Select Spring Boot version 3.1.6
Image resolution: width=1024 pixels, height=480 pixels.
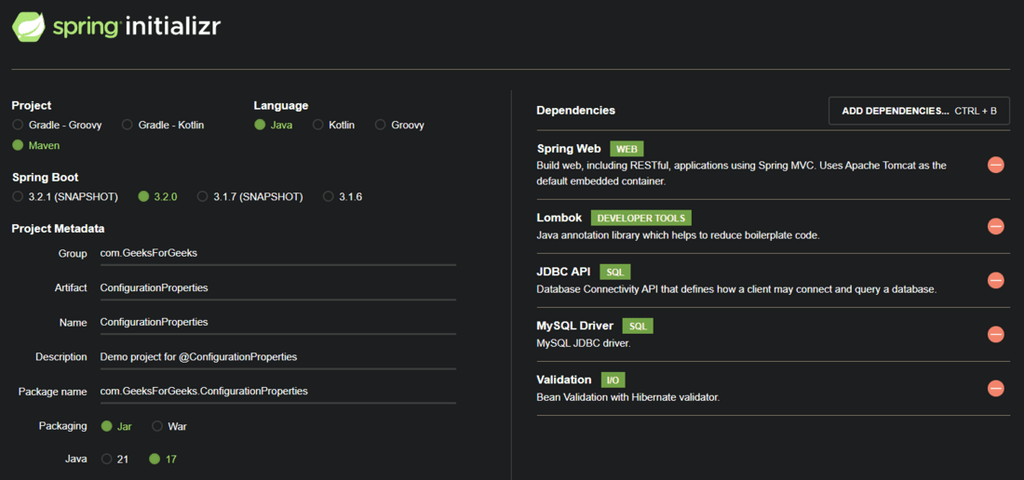pyautogui.click(x=328, y=197)
